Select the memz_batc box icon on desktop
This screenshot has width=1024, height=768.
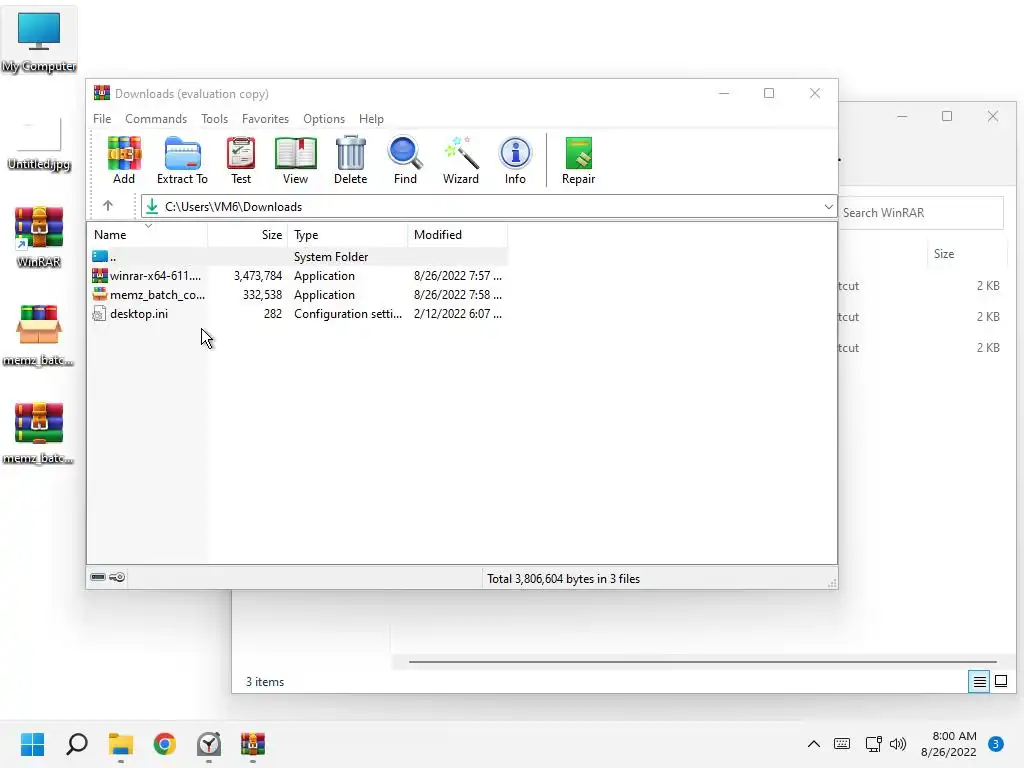pyautogui.click(x=39, y=335)
